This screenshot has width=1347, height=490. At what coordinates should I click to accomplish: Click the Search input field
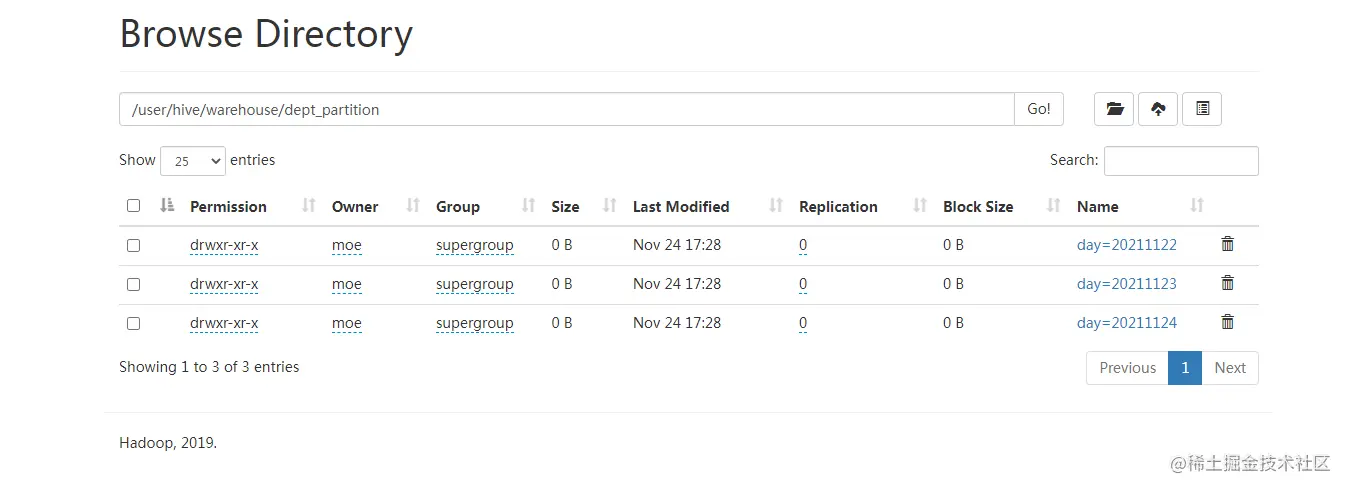coord(1180,161)
